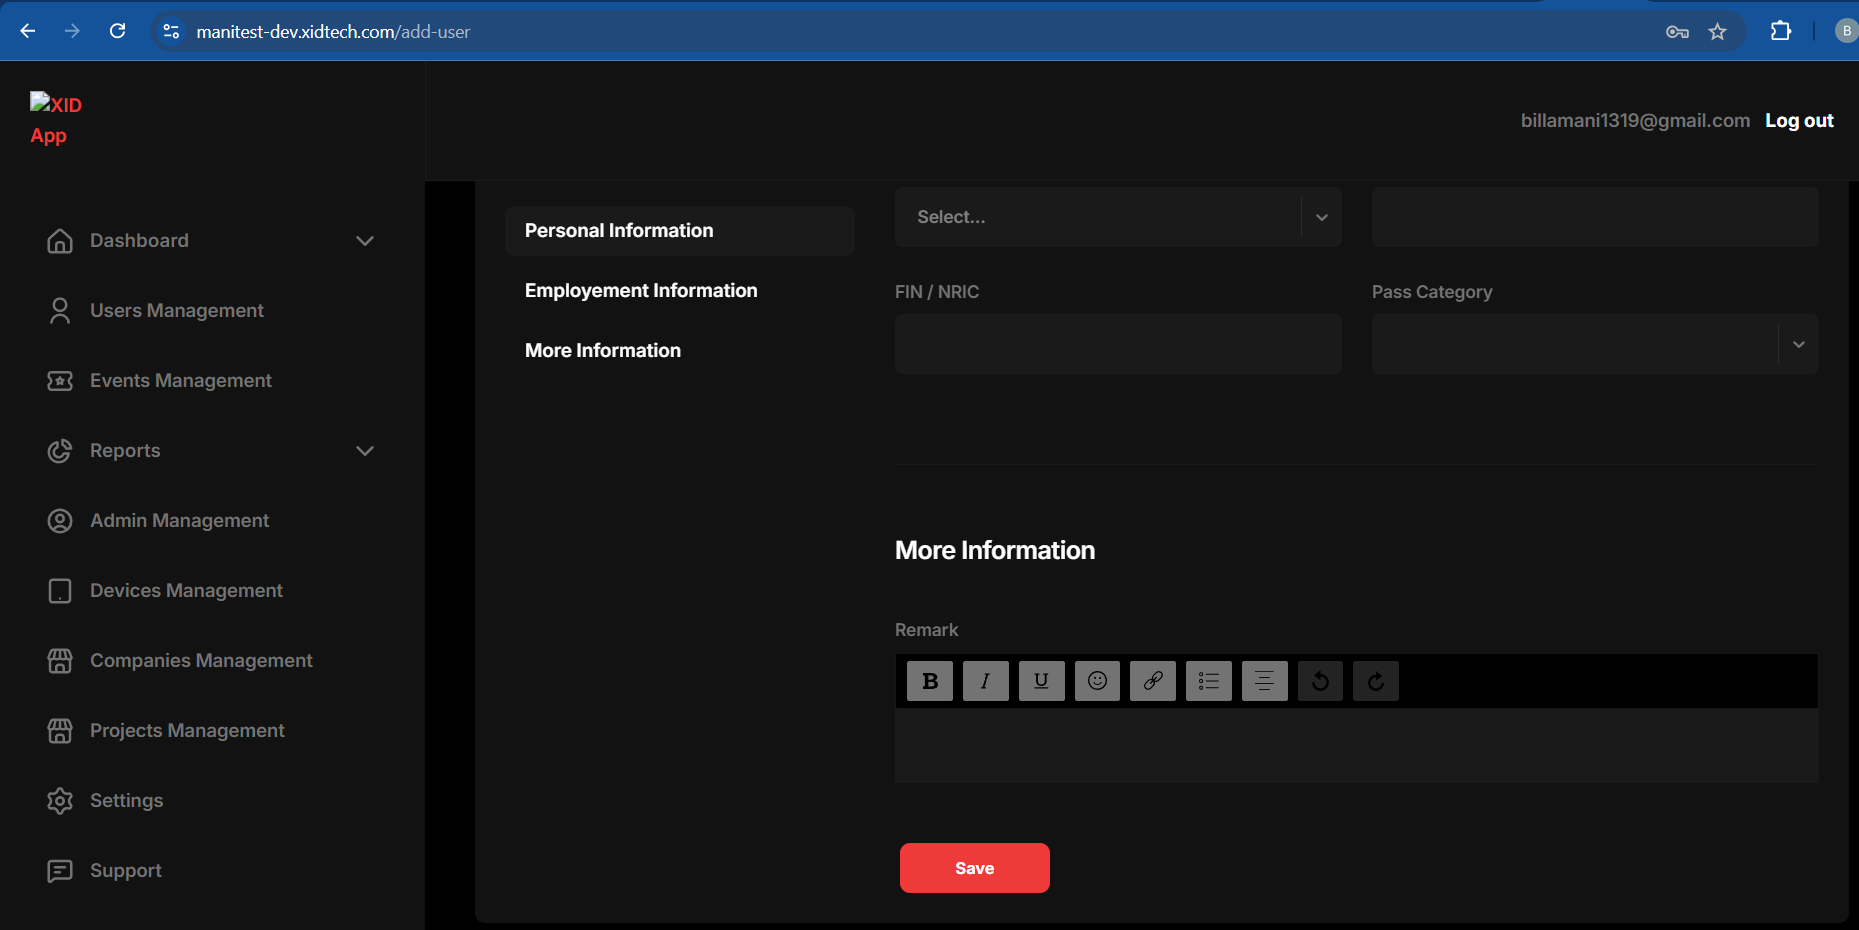
Task: Redo edit in Remark editor
Action: tap(1376, 681)
